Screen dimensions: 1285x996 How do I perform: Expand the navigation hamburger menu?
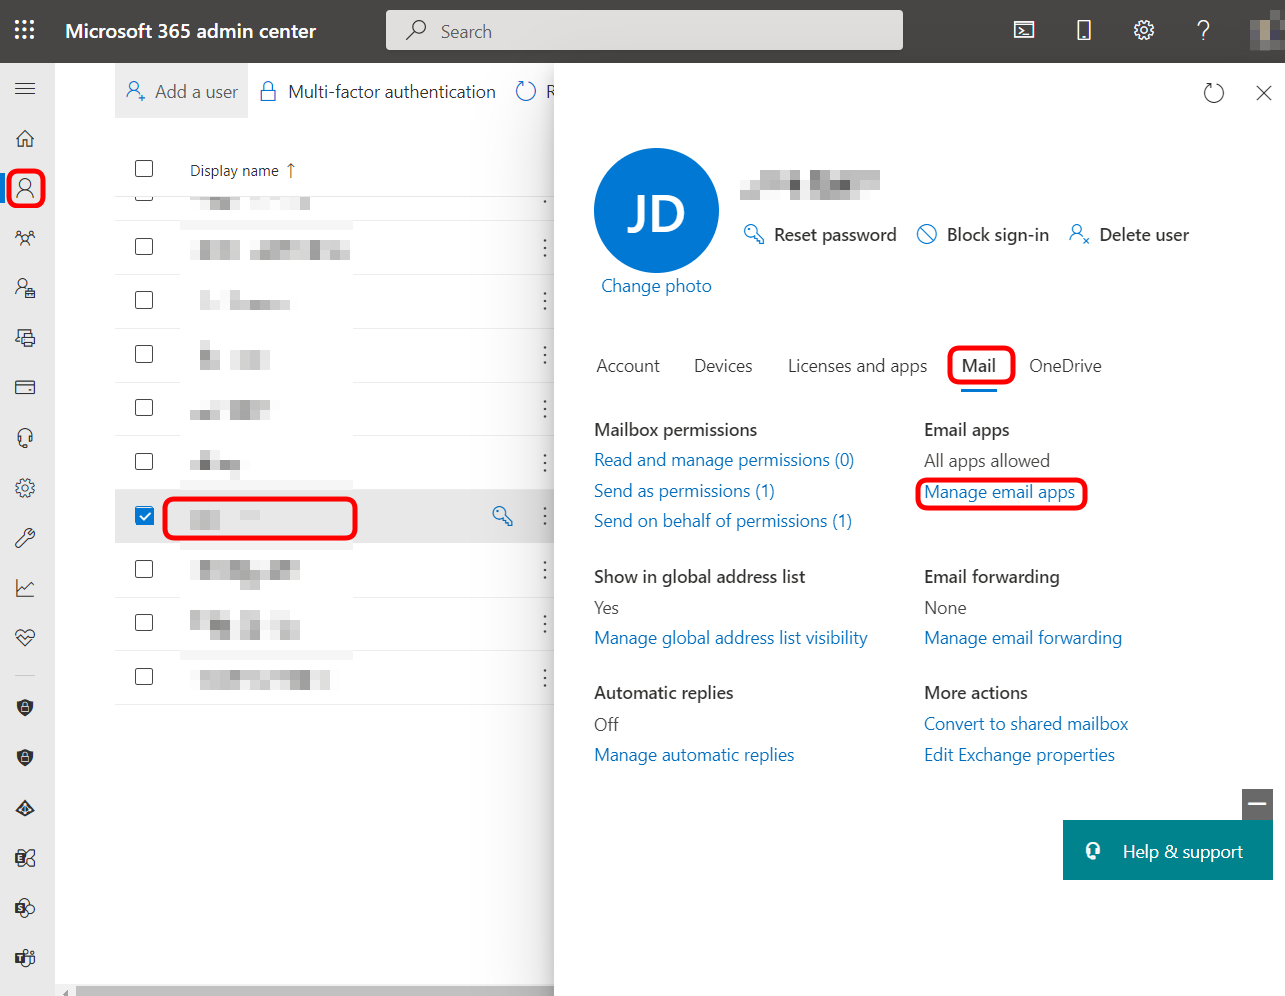coord(25,89)
